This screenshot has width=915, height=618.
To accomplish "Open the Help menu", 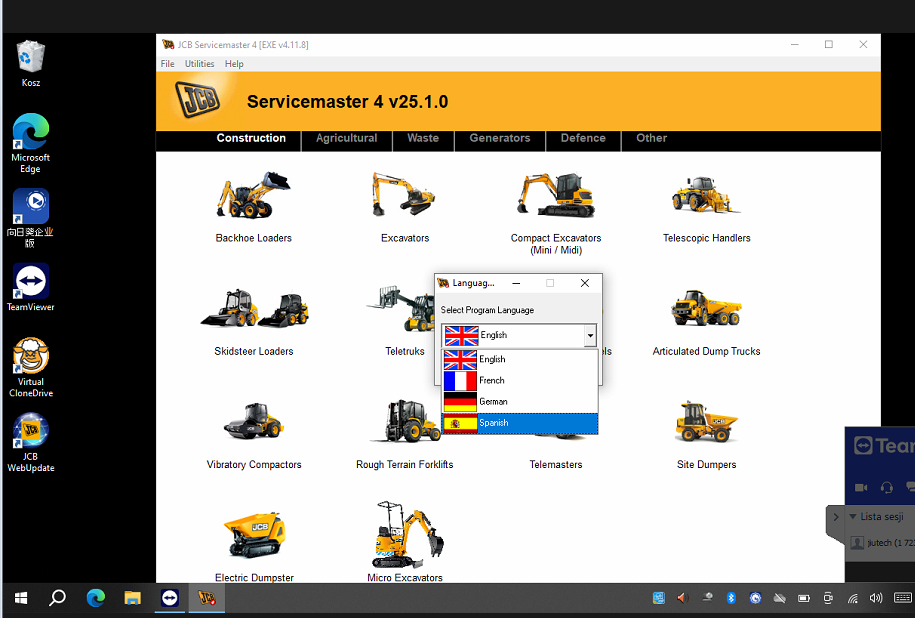I will coord(234,64).
